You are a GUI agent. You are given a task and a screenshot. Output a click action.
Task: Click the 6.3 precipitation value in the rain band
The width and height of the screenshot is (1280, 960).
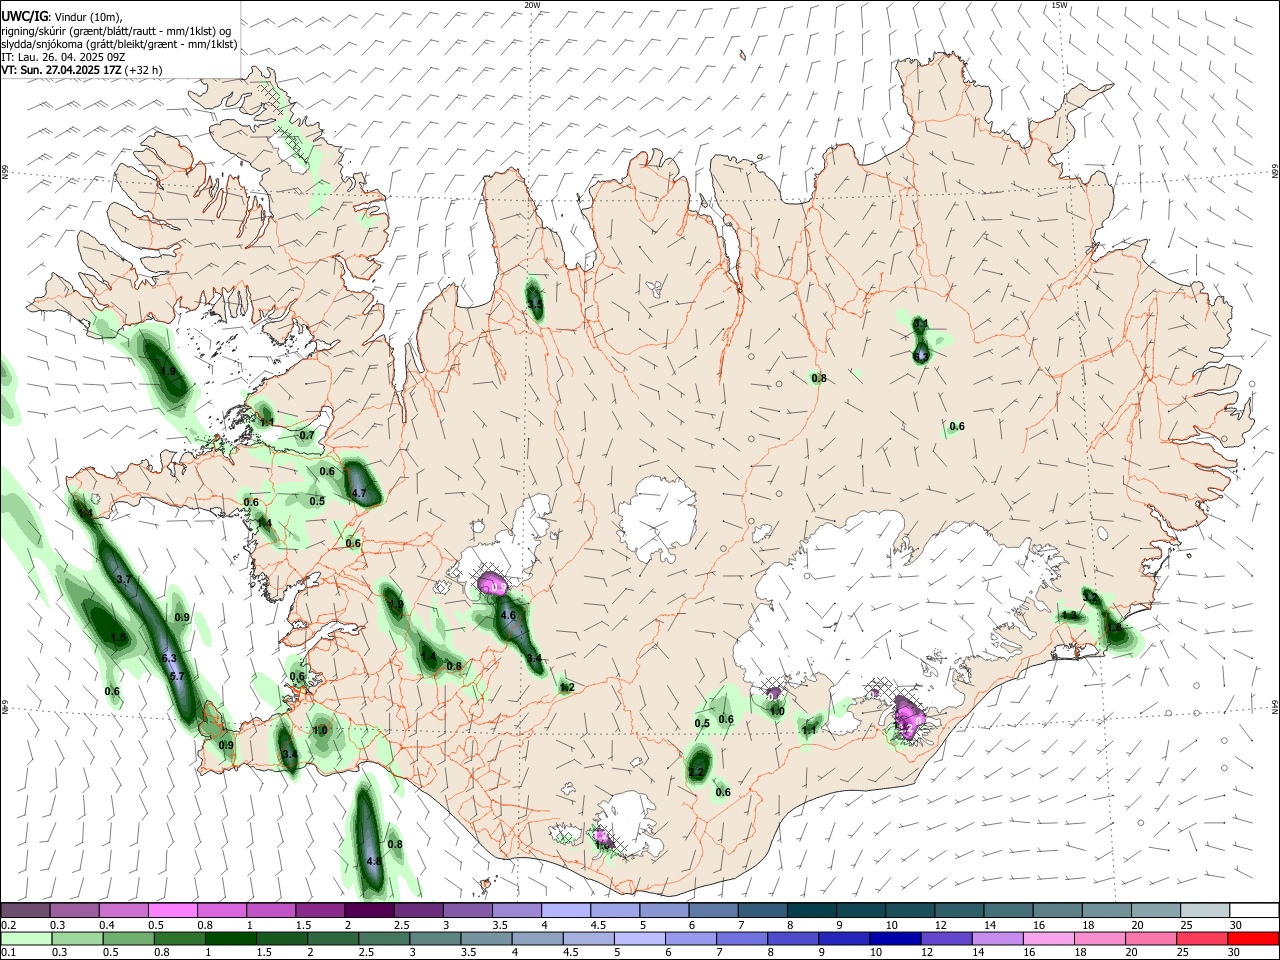169,657
